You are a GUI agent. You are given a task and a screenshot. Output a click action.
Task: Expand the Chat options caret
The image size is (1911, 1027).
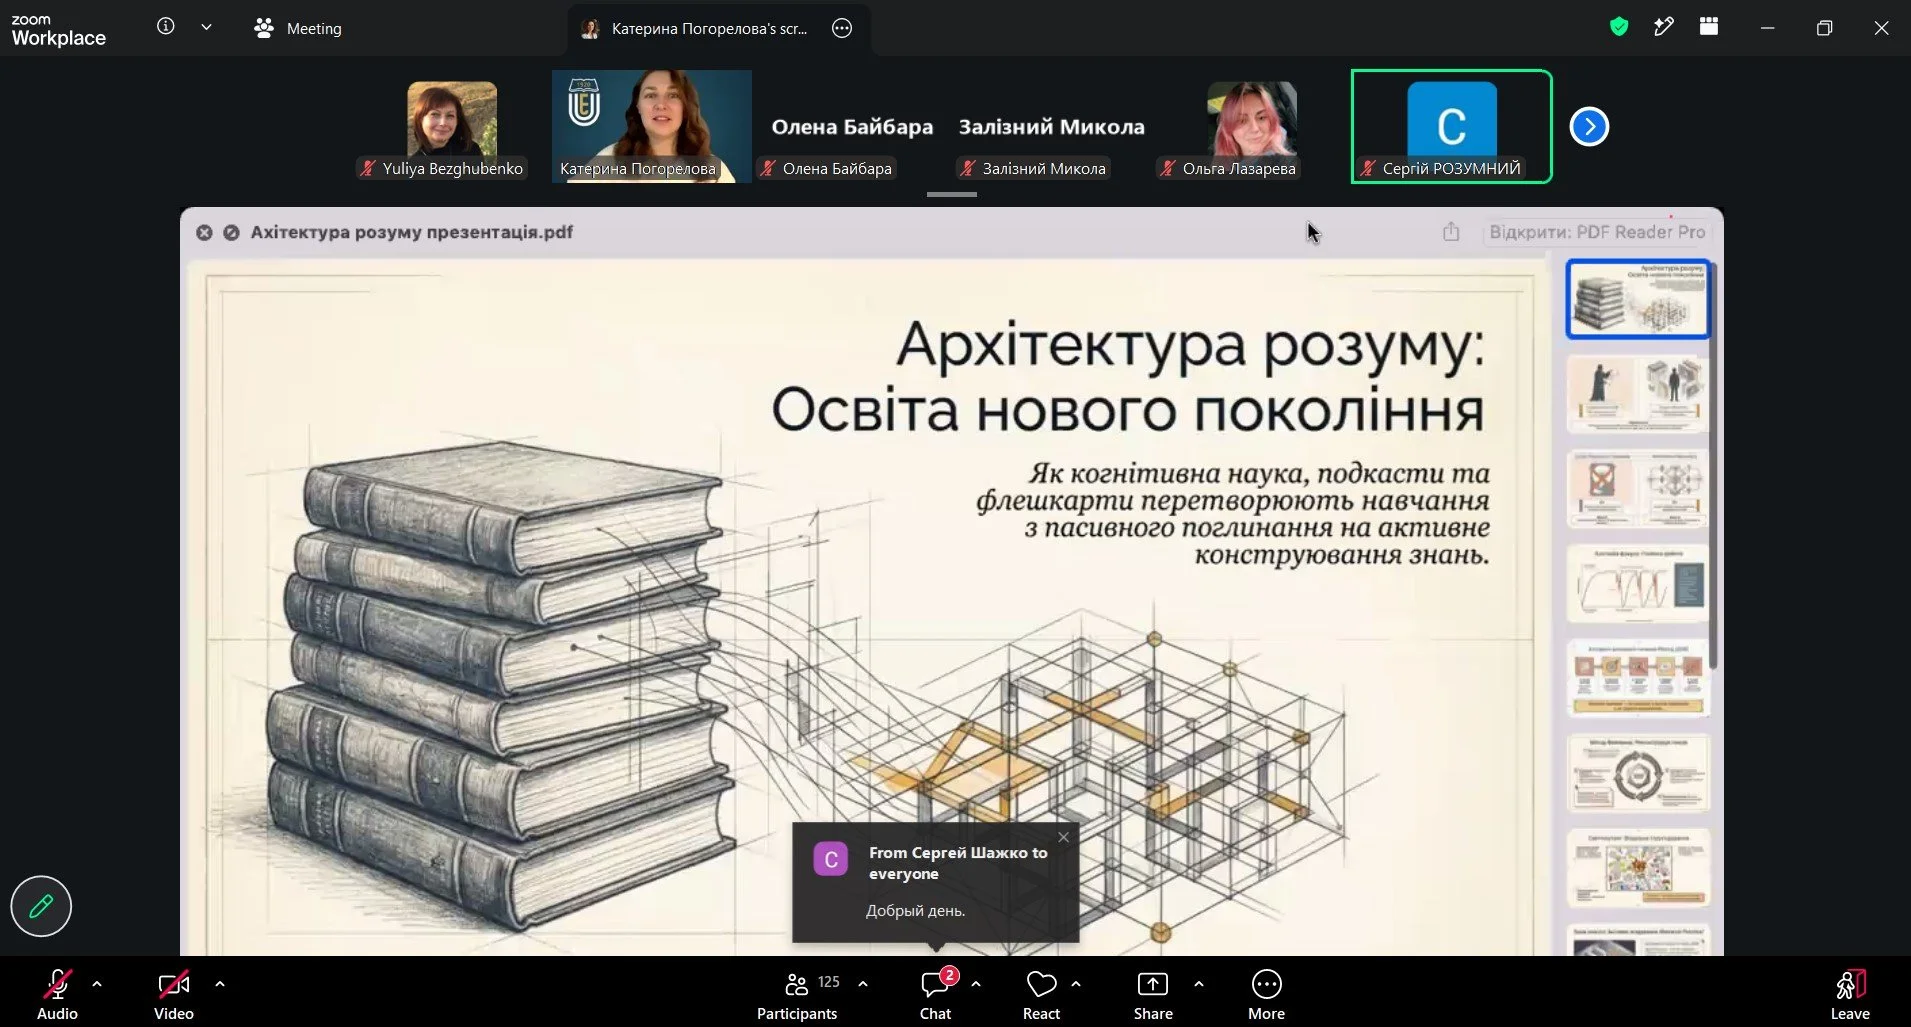coord(976,984)
